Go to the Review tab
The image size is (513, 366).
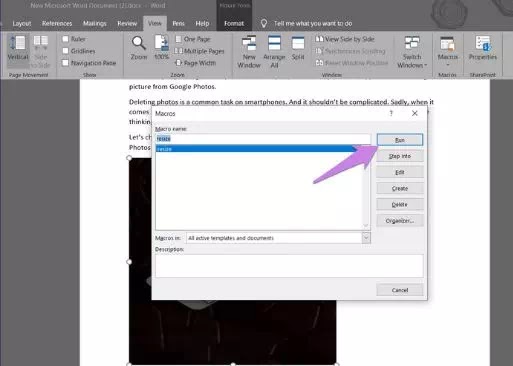click(127, 23)
